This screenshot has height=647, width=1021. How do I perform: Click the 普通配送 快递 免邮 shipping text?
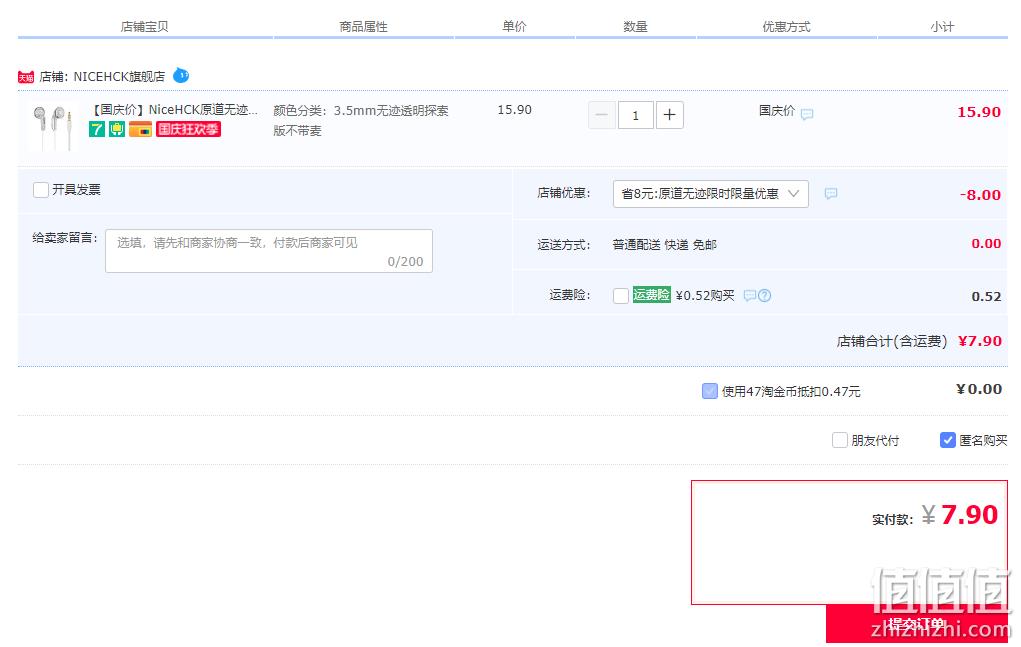click(664, 245)
